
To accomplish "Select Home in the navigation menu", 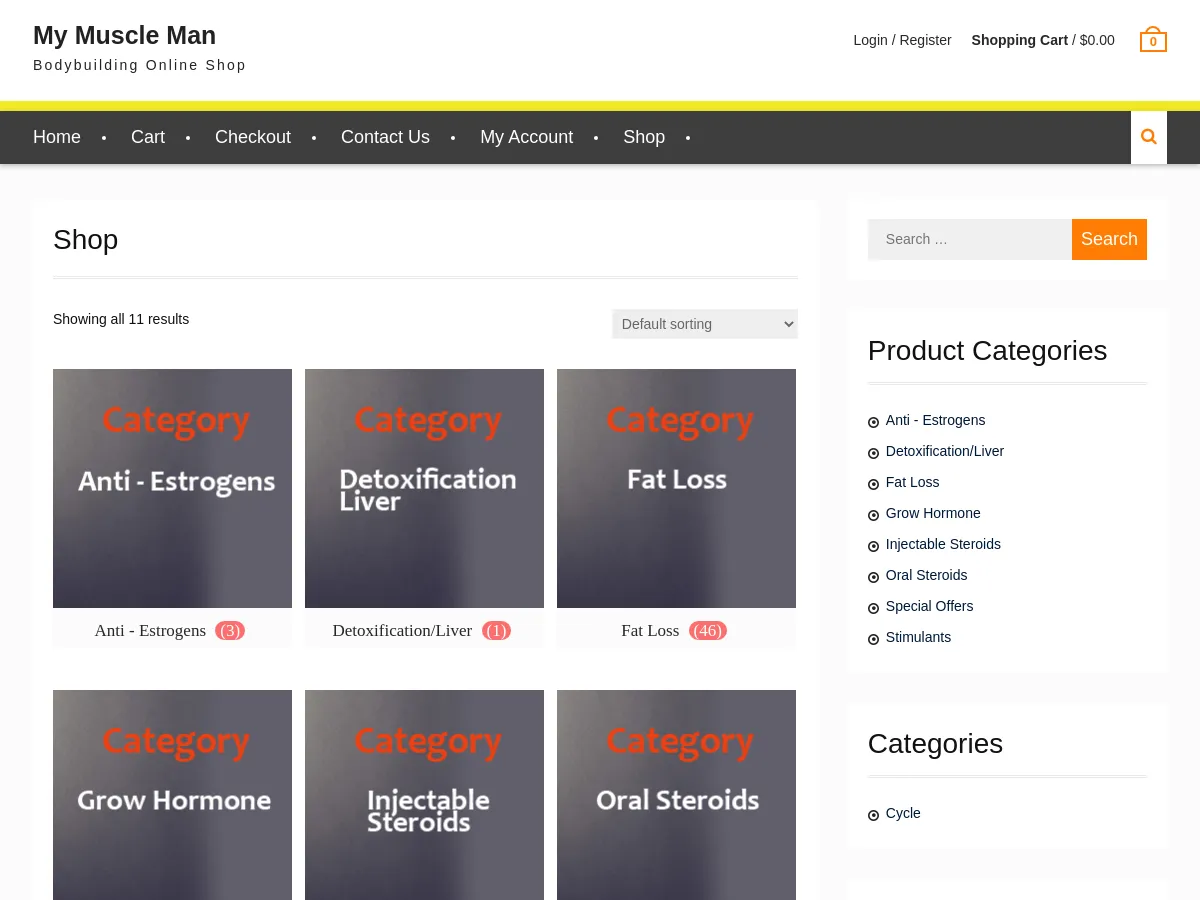I will click(57, 137).
